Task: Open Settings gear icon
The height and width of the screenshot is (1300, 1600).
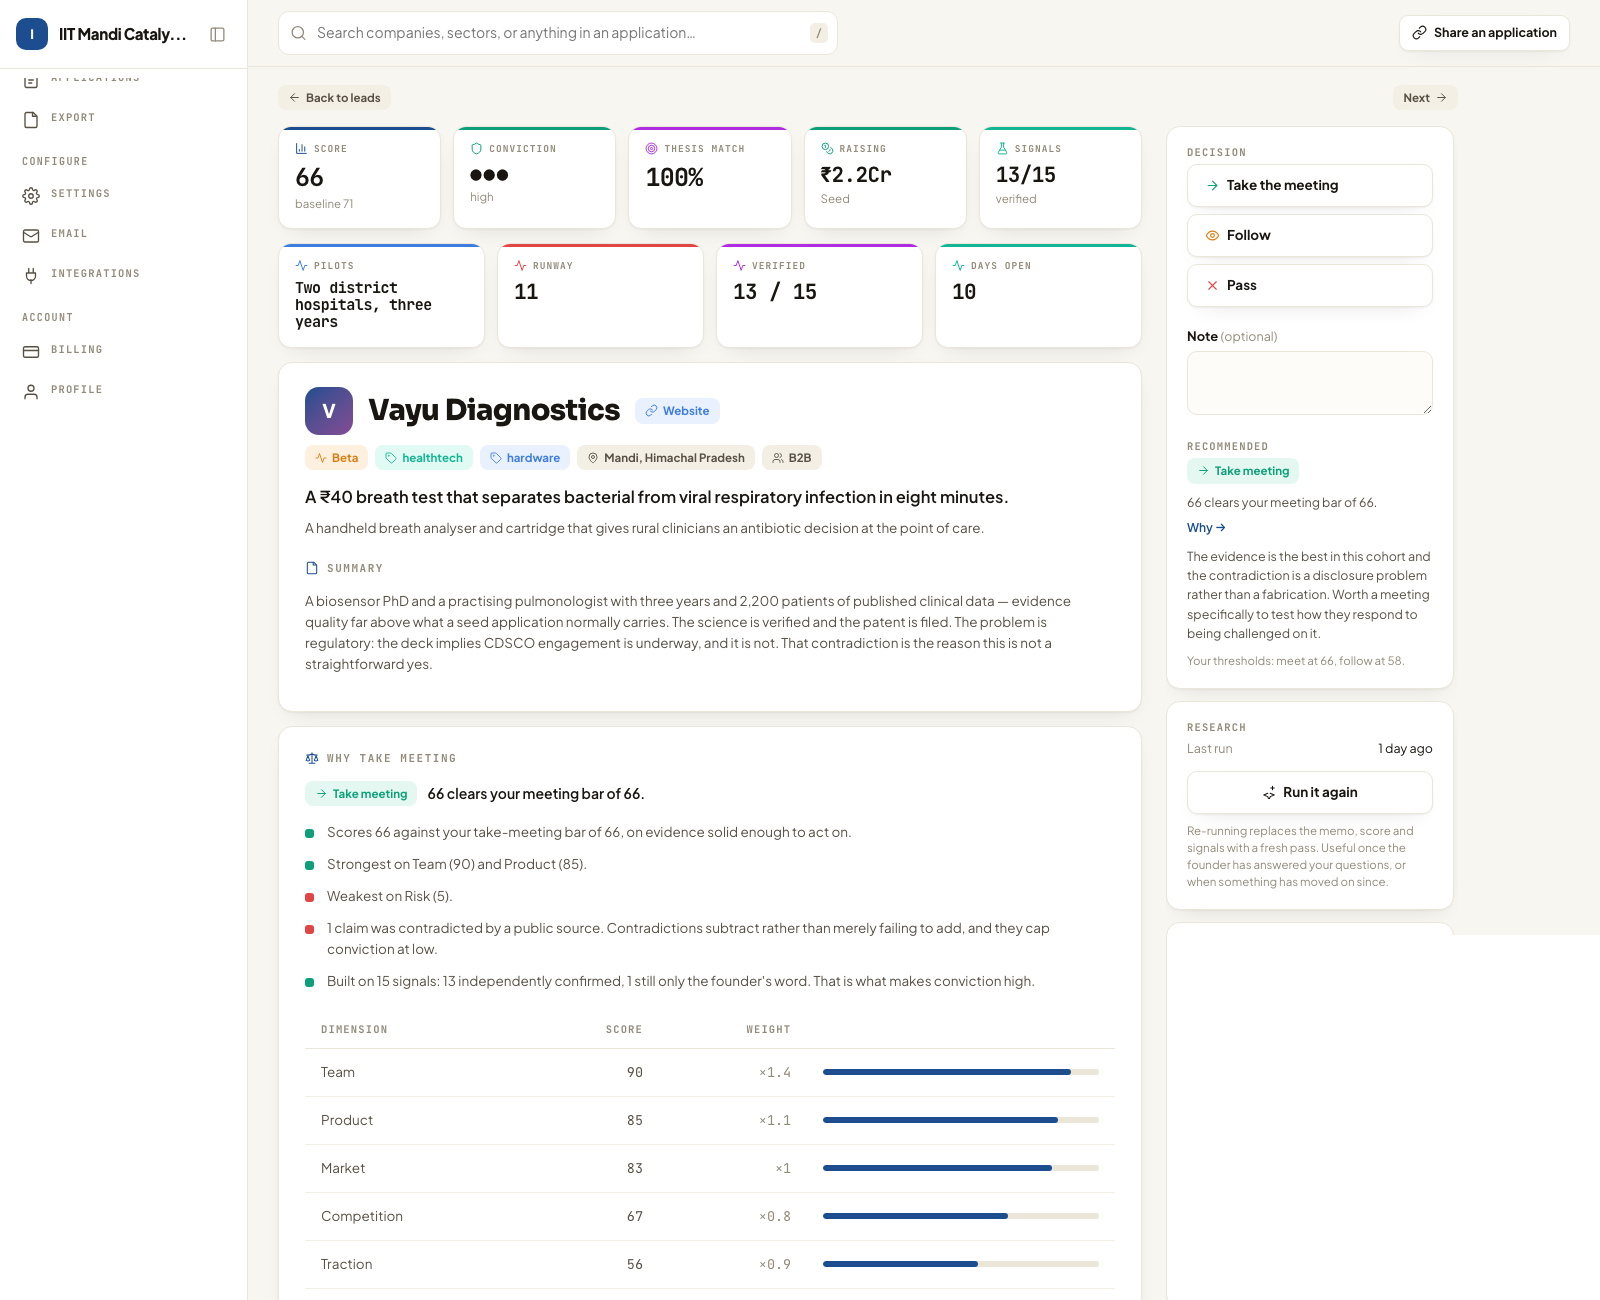Action: click(31, 195)
